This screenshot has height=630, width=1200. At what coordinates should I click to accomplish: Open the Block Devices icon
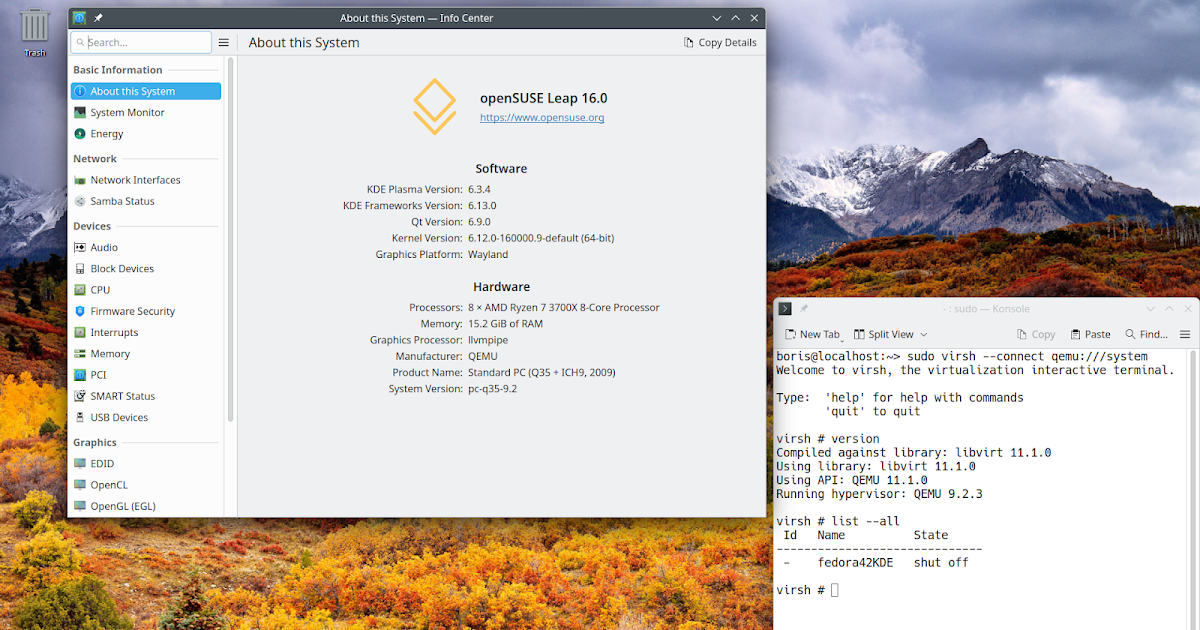81,269
